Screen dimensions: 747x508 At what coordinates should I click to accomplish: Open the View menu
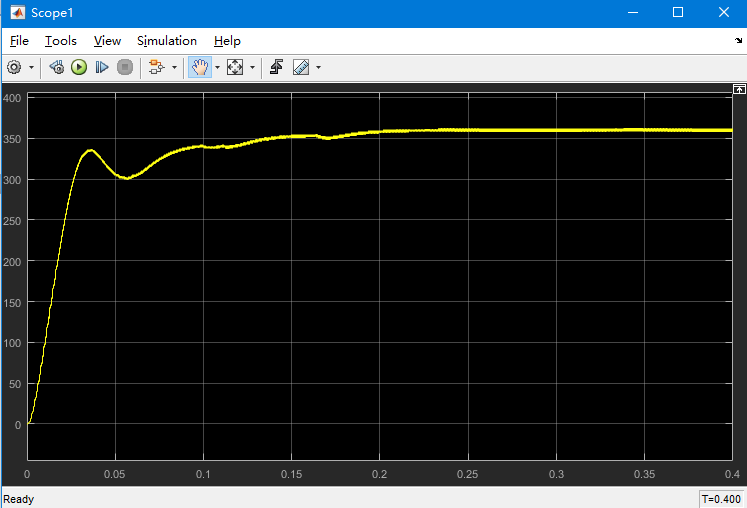[x=107, y=41]
